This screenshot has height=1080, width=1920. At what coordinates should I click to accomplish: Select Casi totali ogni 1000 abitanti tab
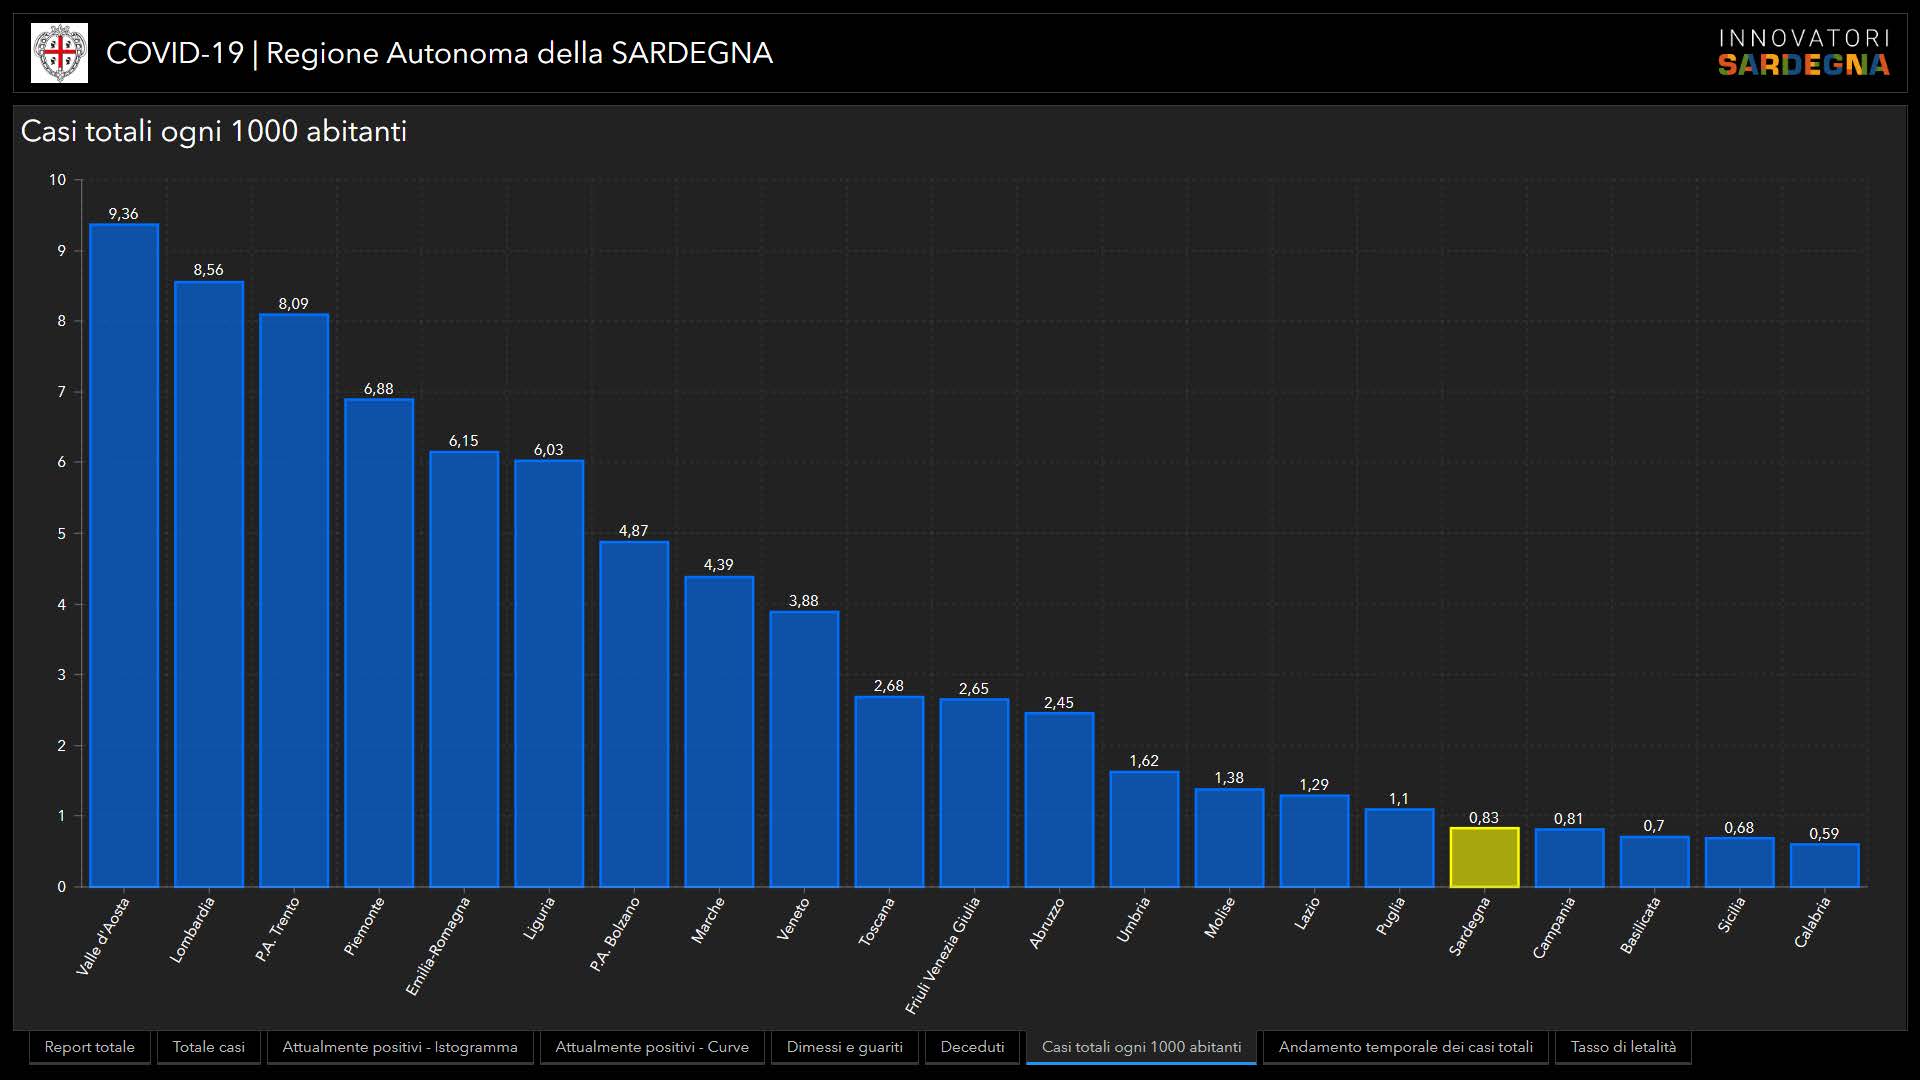[x=1141, y=1047]
